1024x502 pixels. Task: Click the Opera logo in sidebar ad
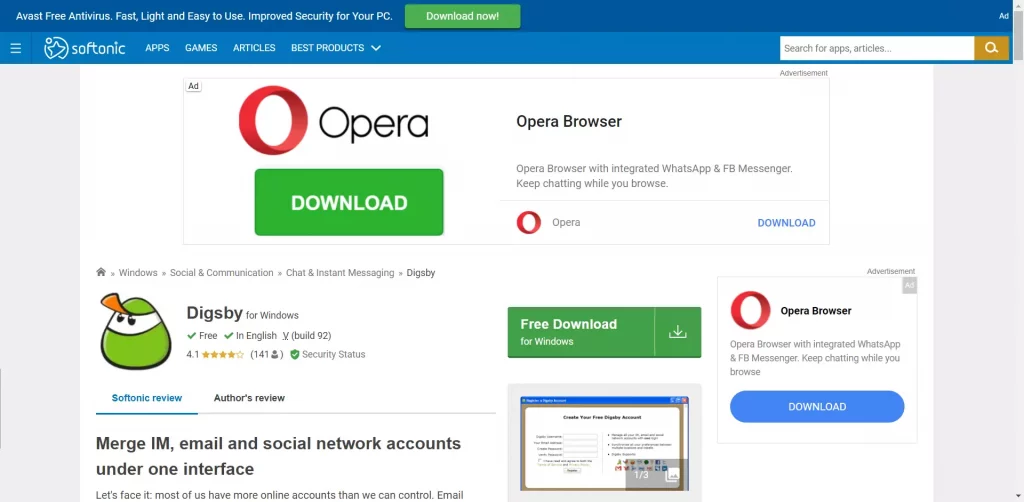pos(750,310)
